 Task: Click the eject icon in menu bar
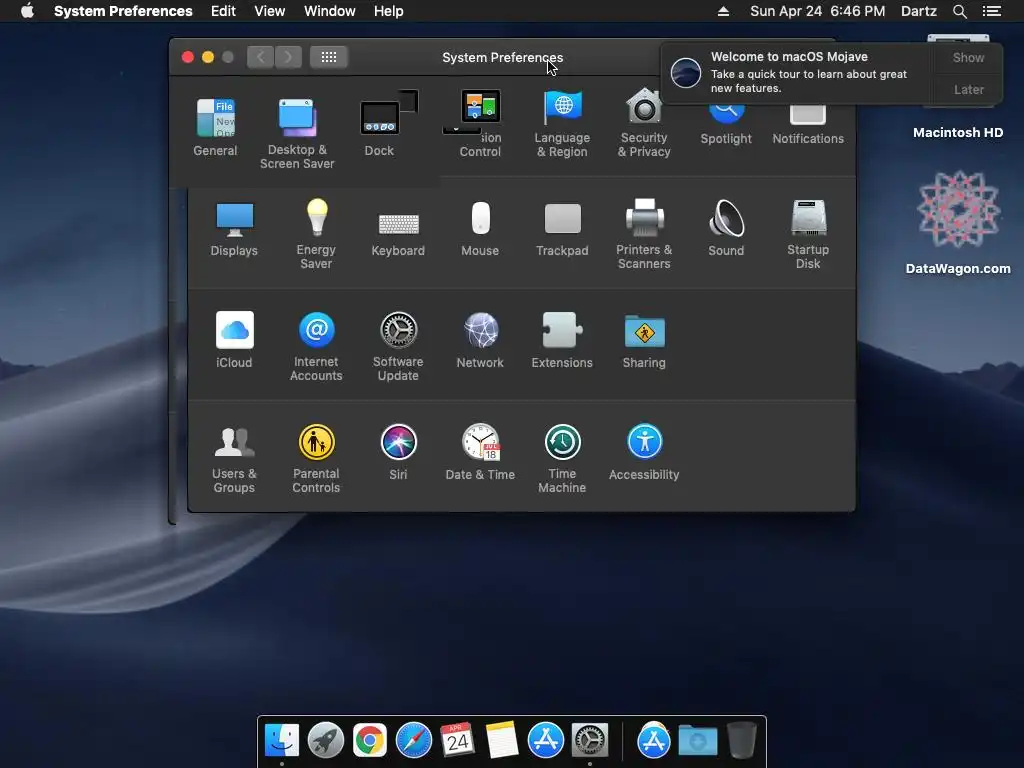coord(723,11)
